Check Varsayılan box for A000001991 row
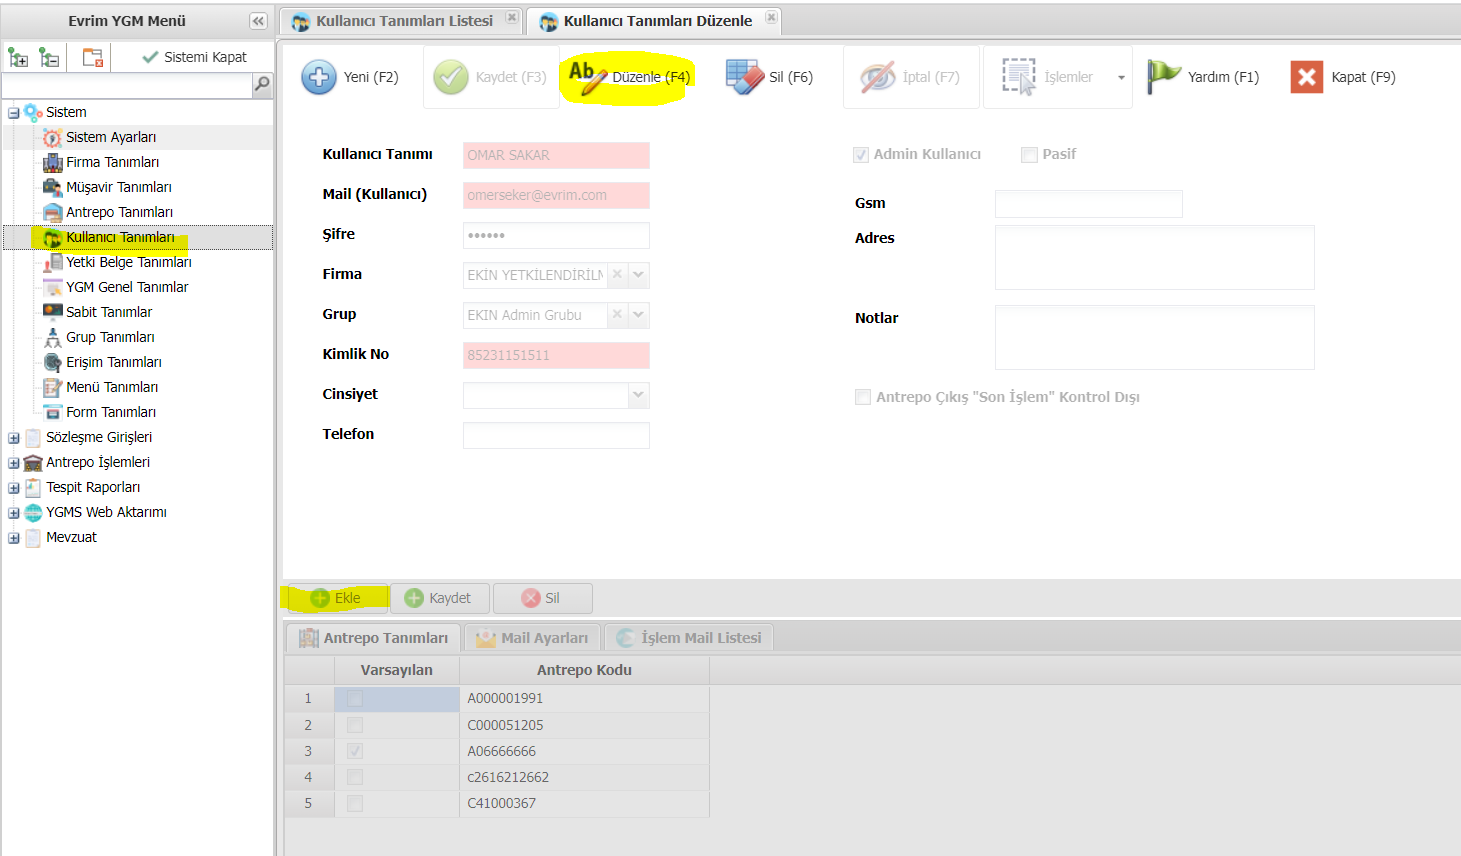This screenshot has width=1461, height=856. click(x=355, y=698)
